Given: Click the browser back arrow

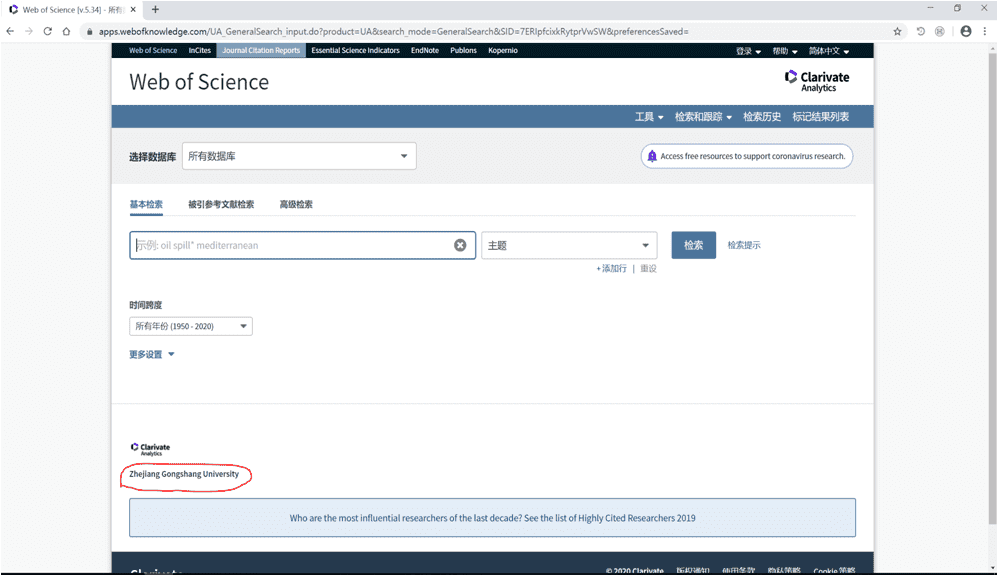Looking at the screenshot, I should point(10,31).
